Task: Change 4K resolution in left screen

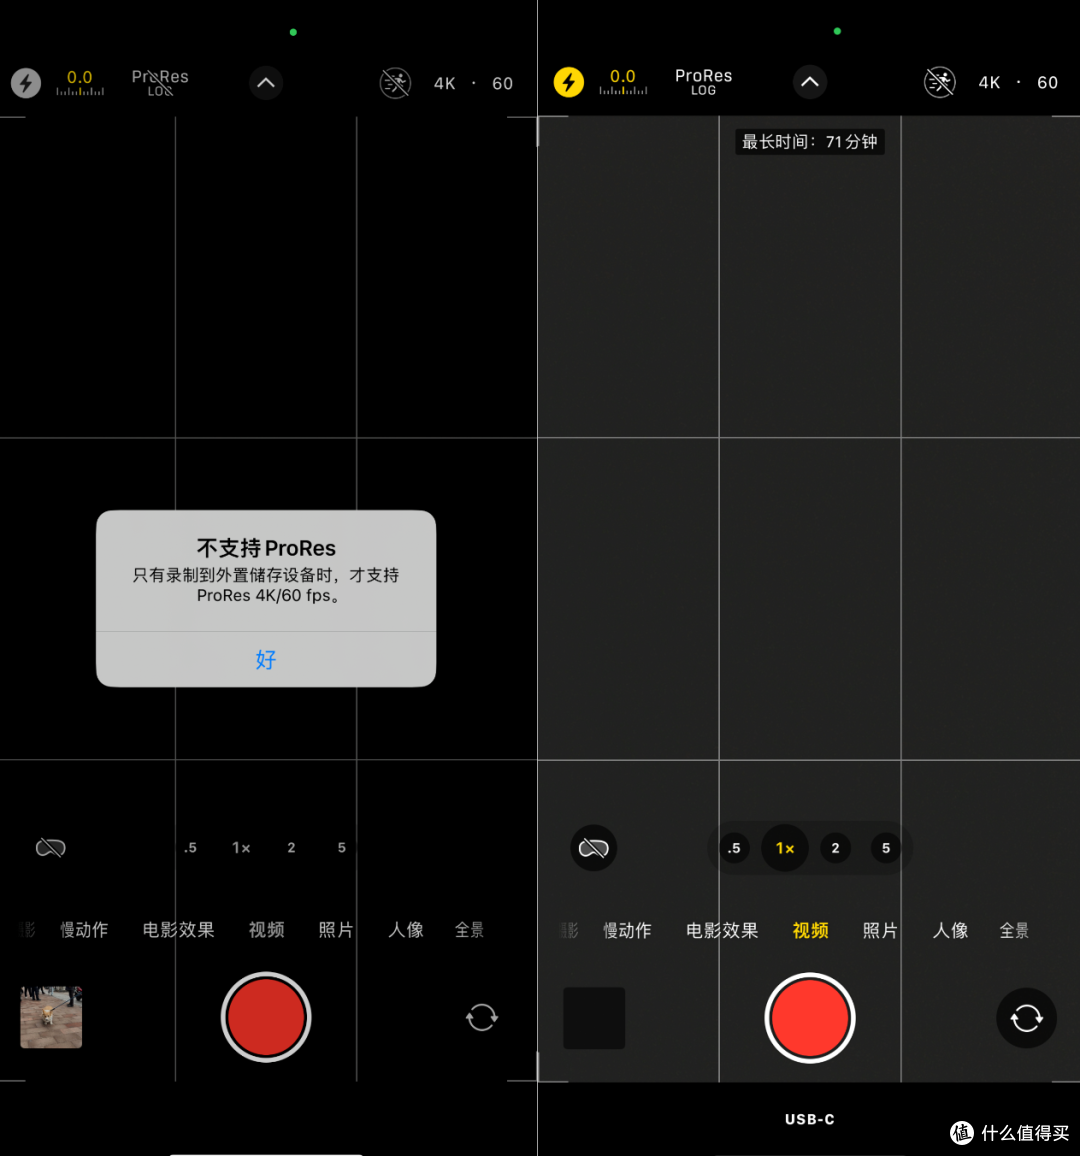Action: coord(445,83)
